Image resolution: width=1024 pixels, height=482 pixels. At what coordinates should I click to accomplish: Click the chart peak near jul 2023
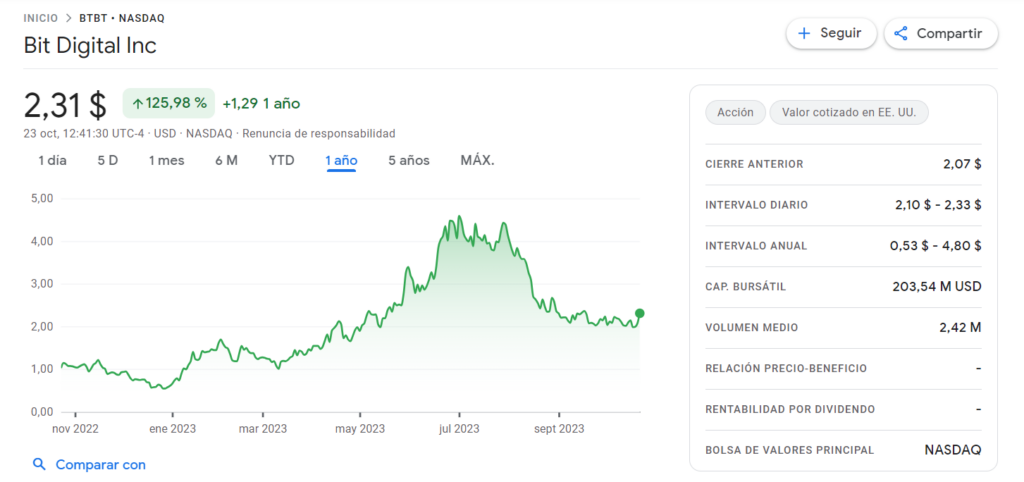(x=458, y=217)
